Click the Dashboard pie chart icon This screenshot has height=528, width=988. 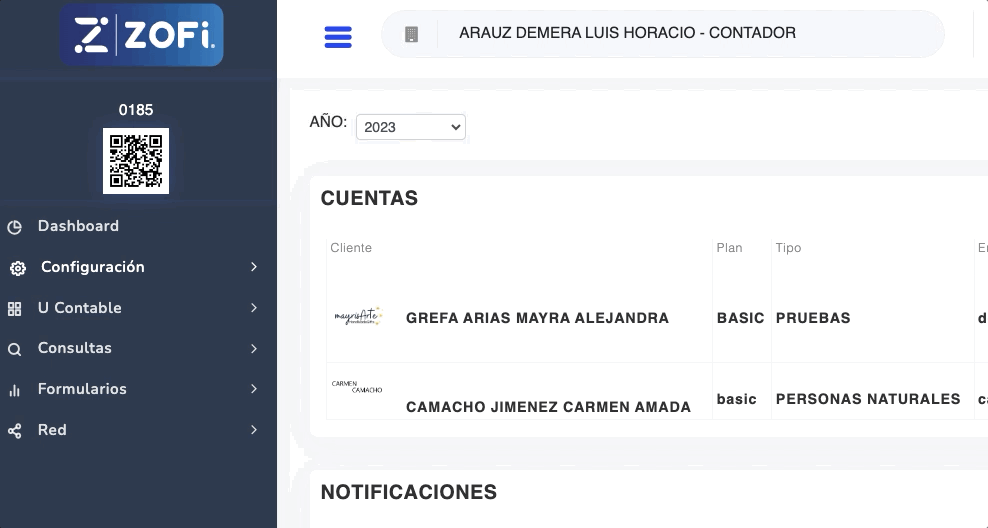(15, 227)
